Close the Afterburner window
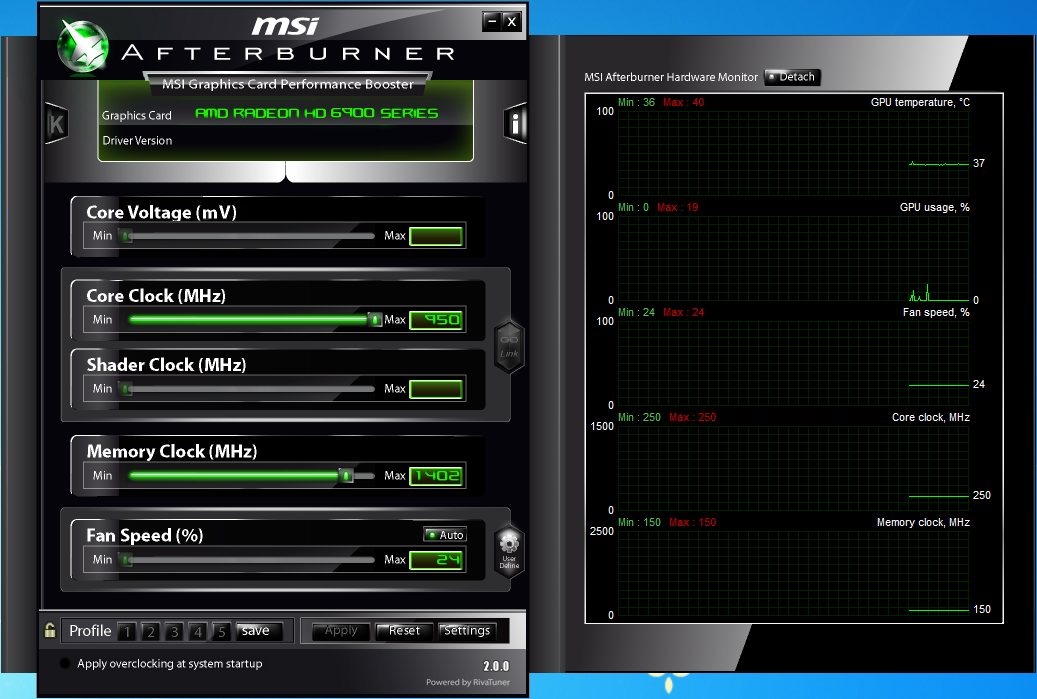 [x=511, y=21]
